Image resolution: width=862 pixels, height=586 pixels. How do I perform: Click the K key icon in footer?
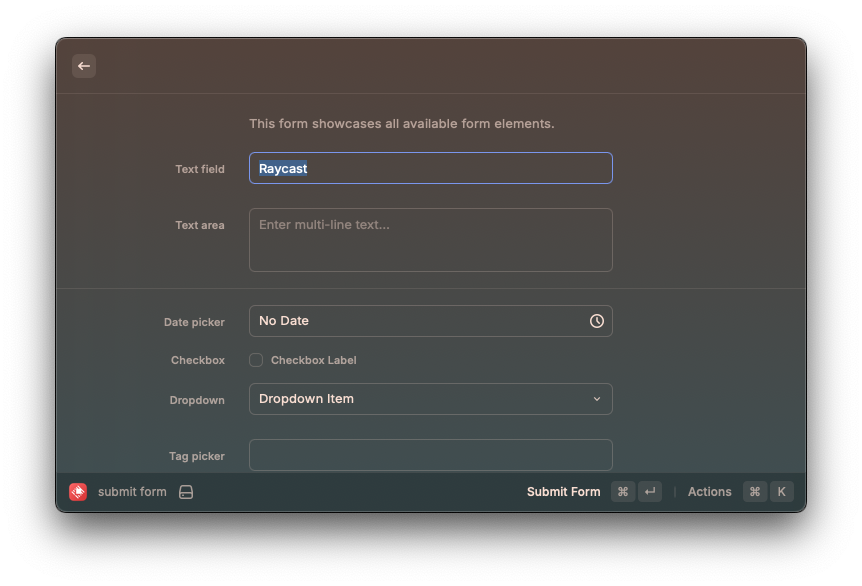[781, 492]
